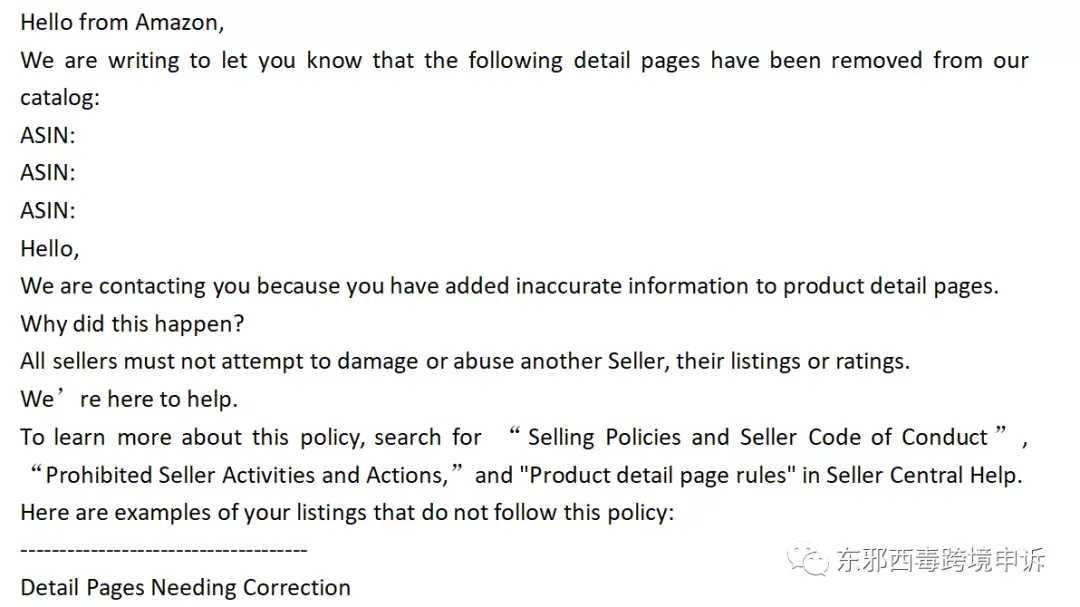Click the 'Why did this happen?' question

click(x=132, y=324)
